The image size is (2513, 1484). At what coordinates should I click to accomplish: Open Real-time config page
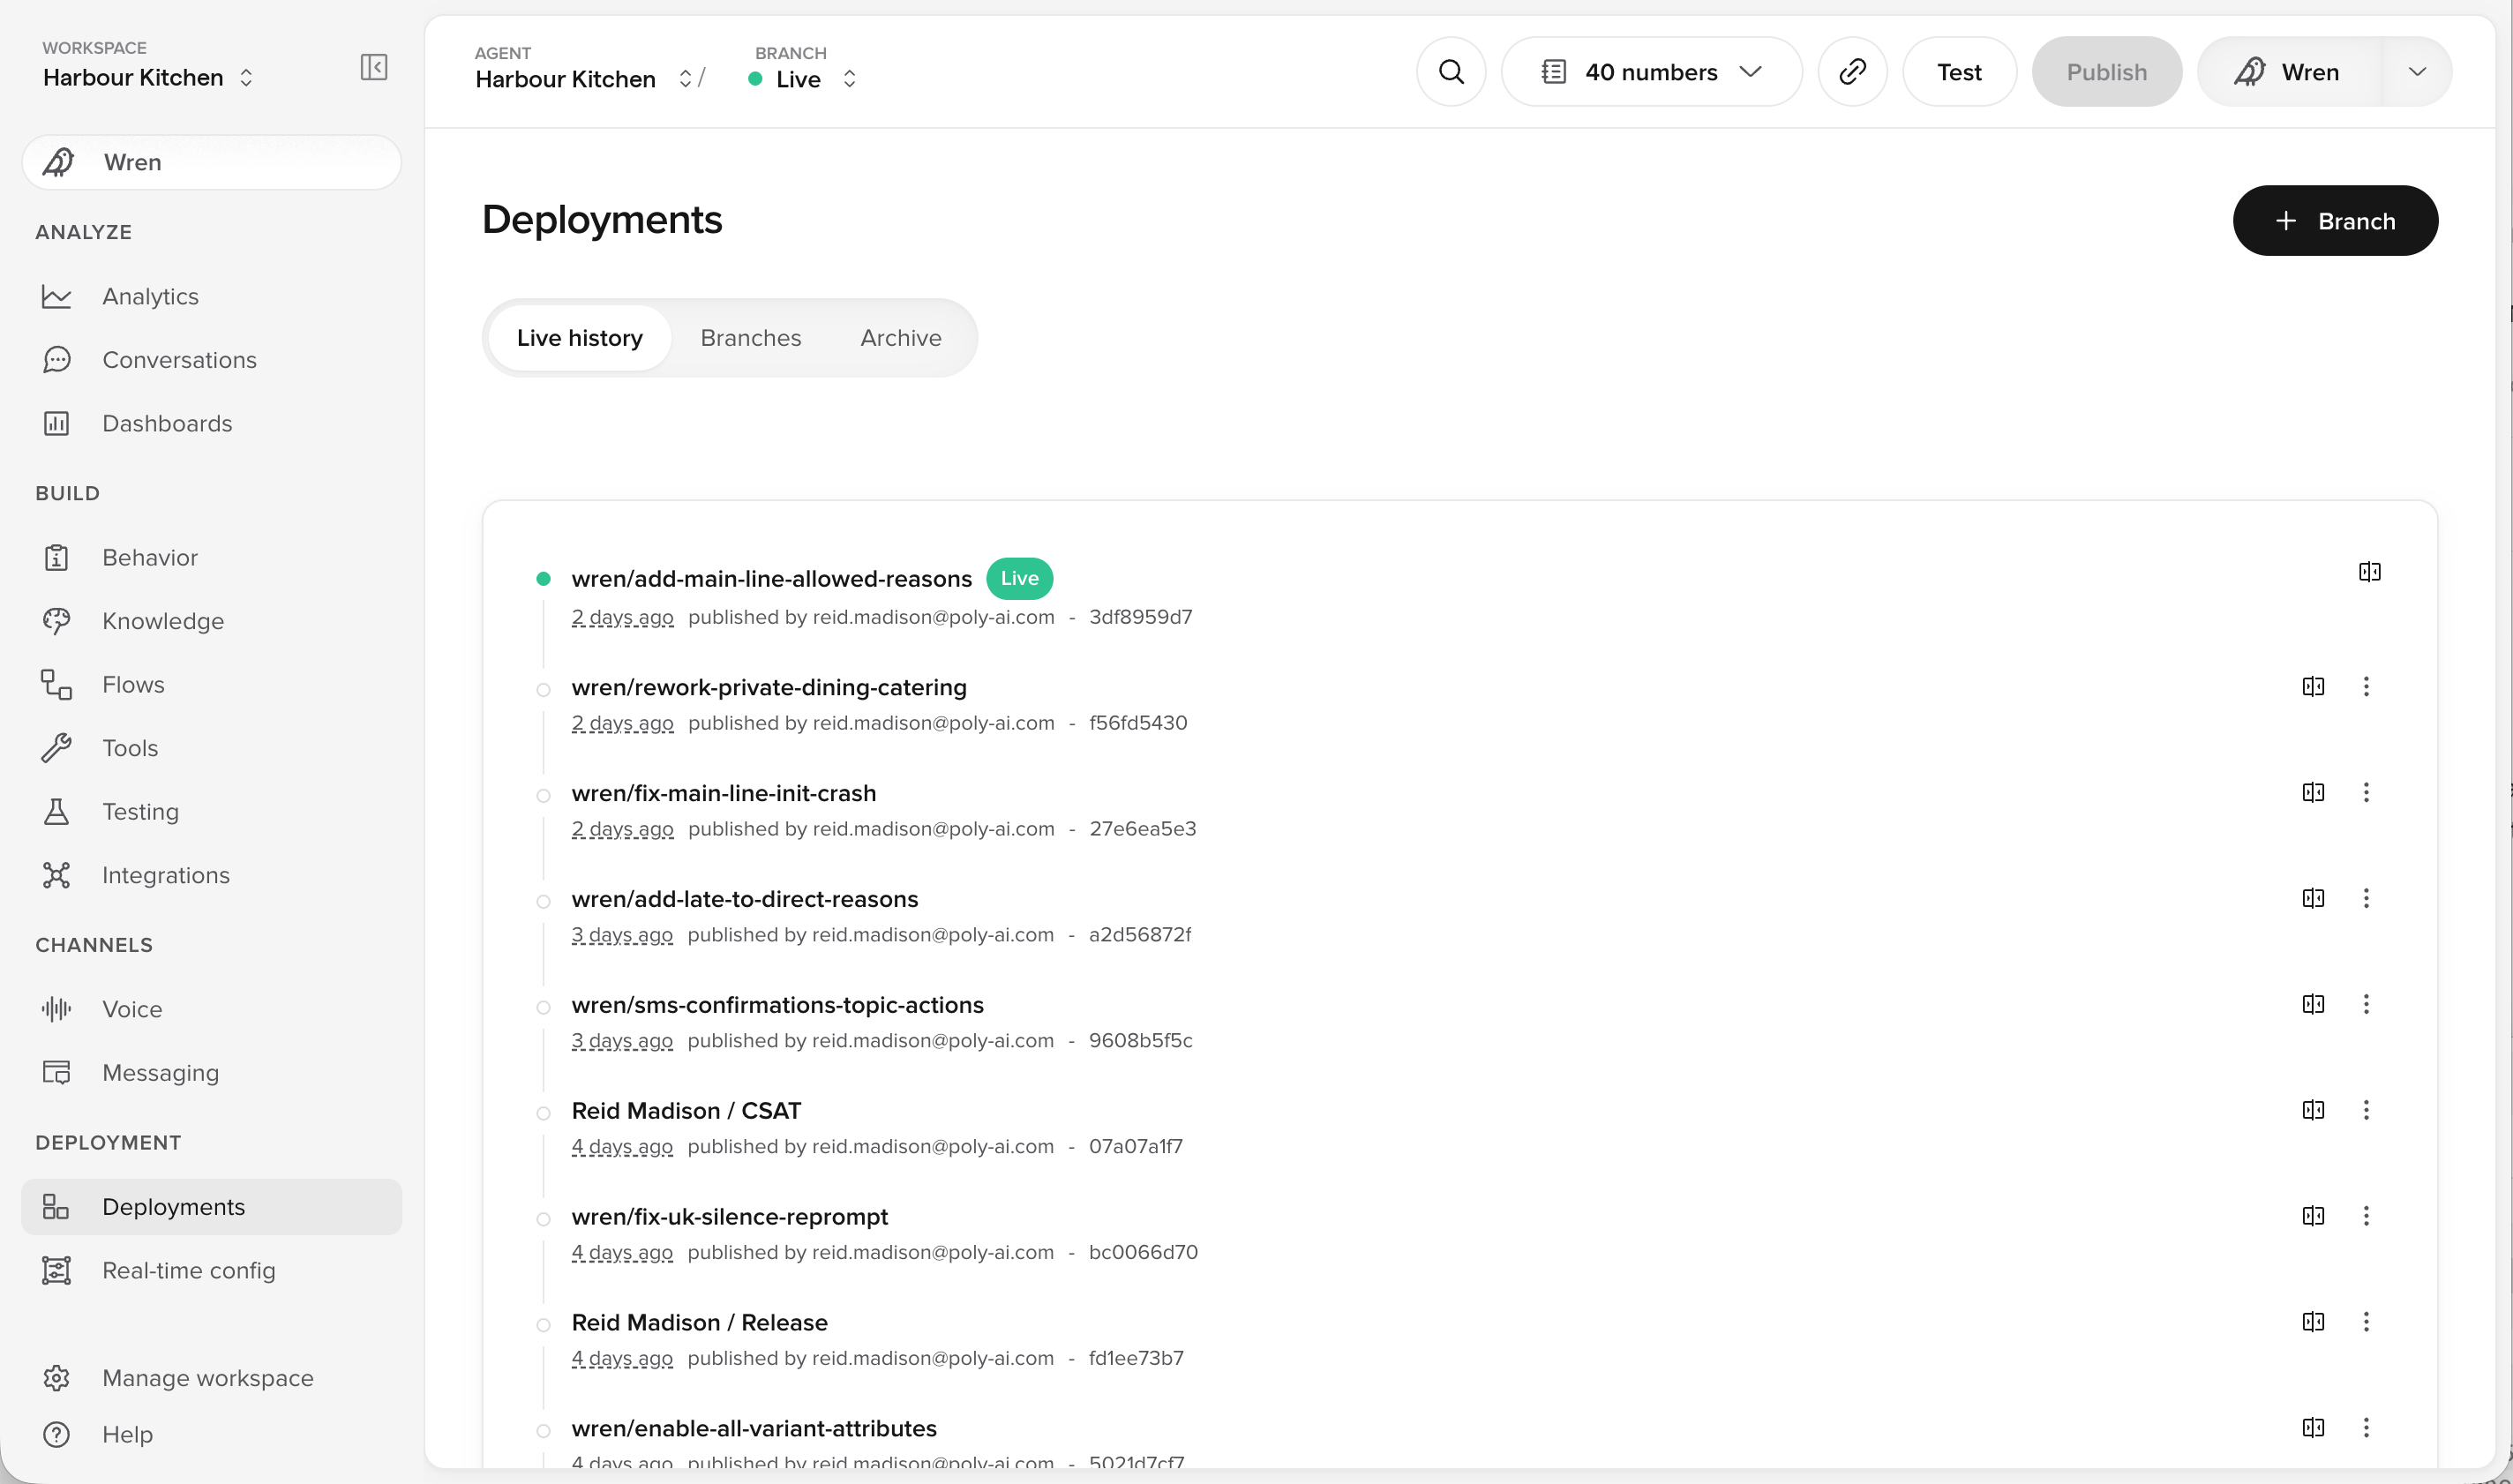pos(211,1270)
